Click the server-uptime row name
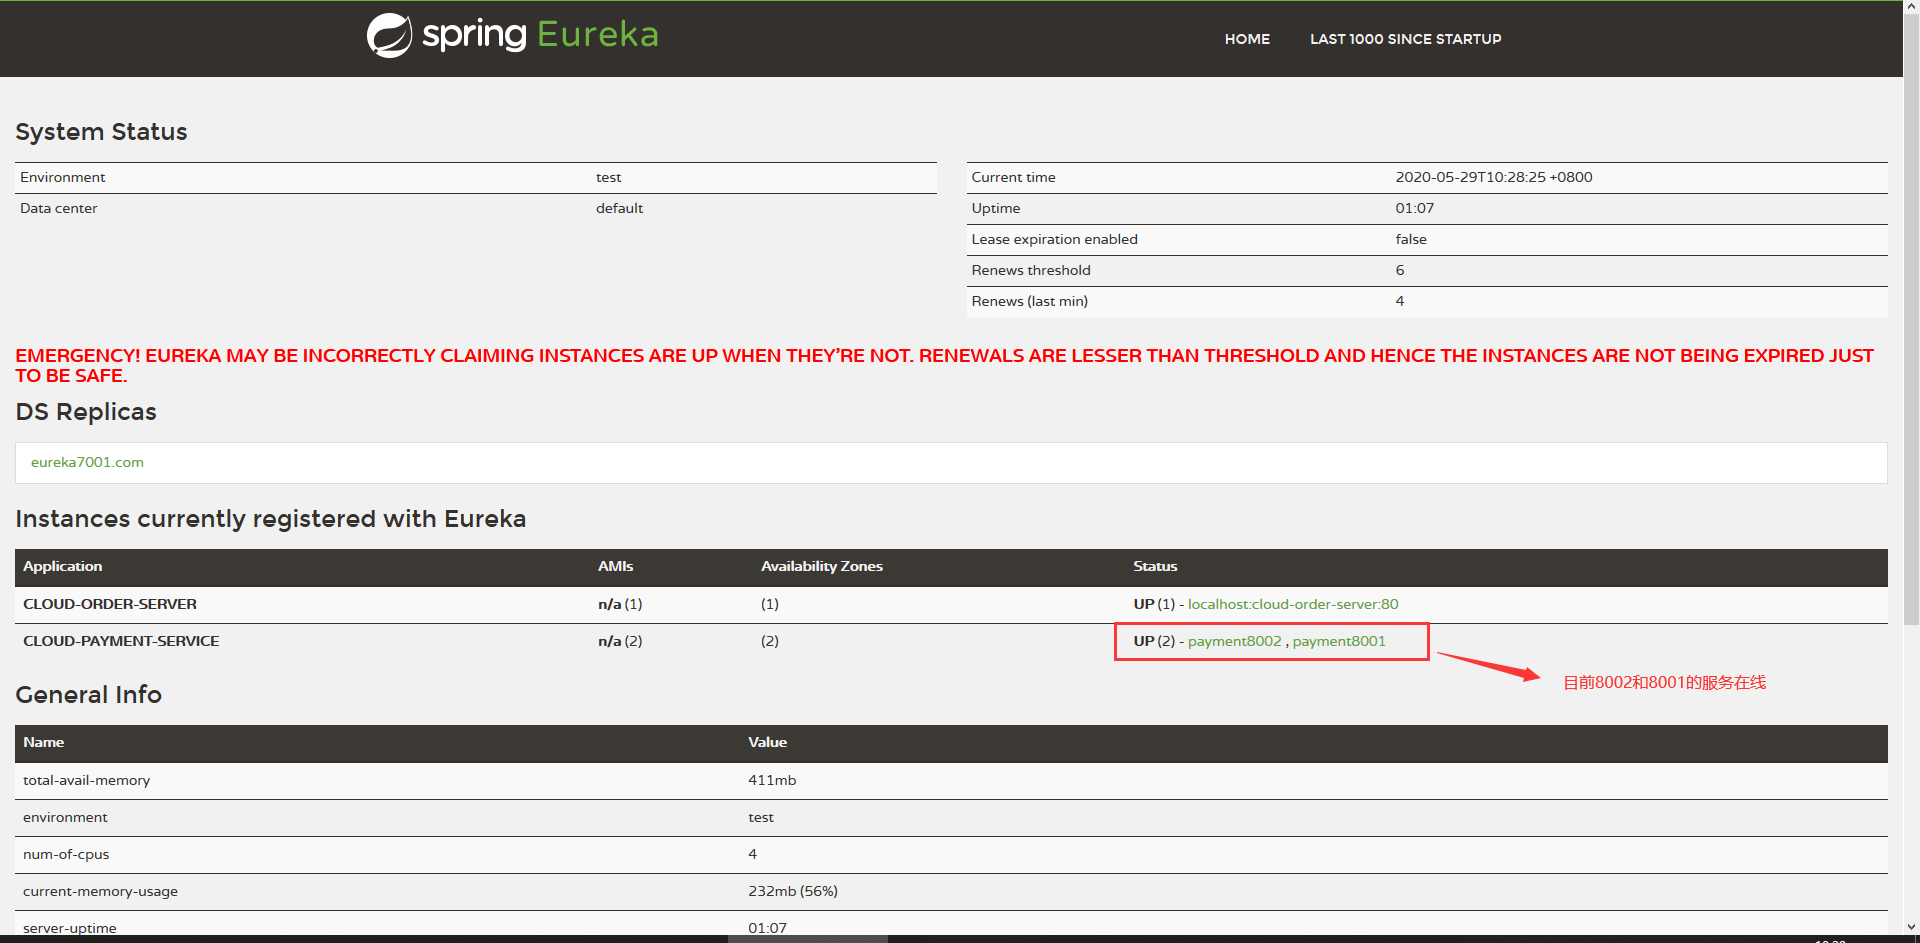 click(69, 928)
